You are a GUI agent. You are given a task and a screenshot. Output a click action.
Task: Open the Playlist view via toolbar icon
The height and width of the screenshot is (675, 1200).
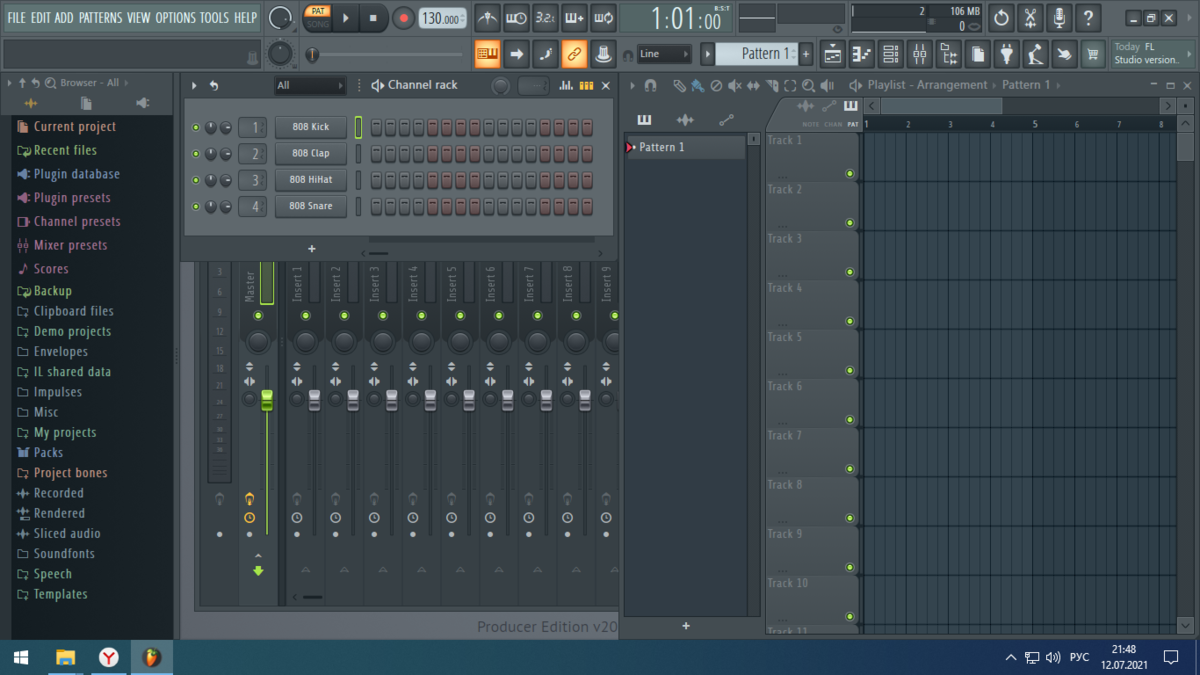[833, 53]
